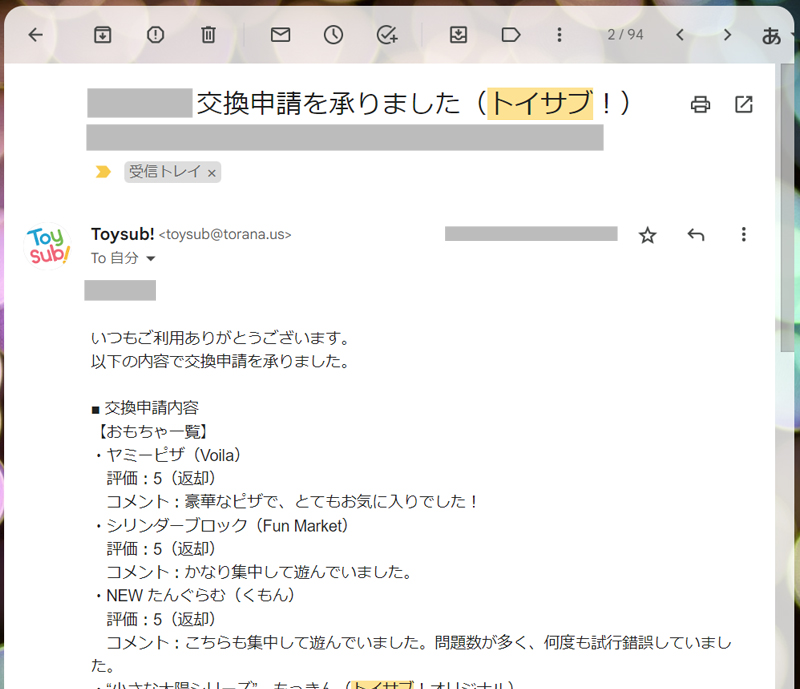This screenshot has width=800, height=689.
Task: Click the vertical scrollbar thumb
Action: pyautogui.click(x=787, y=207)
